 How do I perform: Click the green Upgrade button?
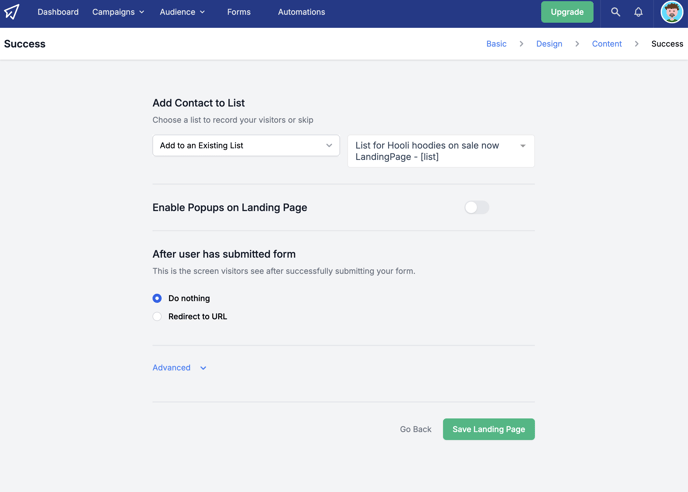point(567,12)
